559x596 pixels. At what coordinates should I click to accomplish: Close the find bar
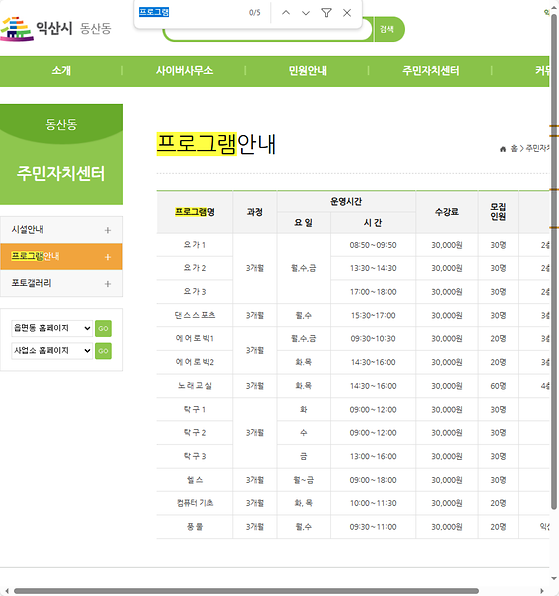347,13
